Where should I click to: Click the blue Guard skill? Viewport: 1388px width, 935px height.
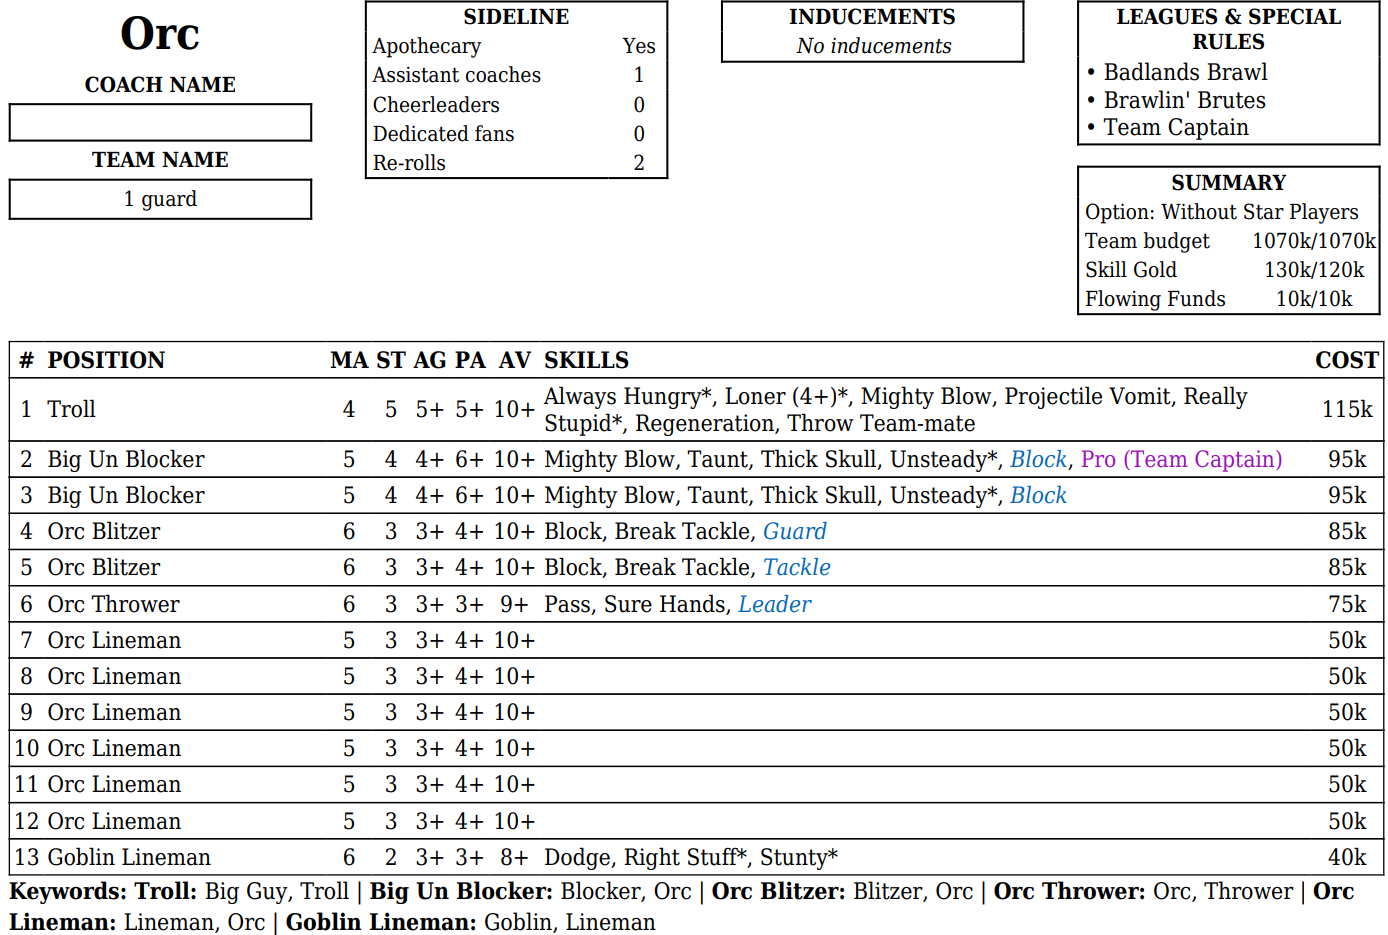pyautogui.click(x=795, y=531)
